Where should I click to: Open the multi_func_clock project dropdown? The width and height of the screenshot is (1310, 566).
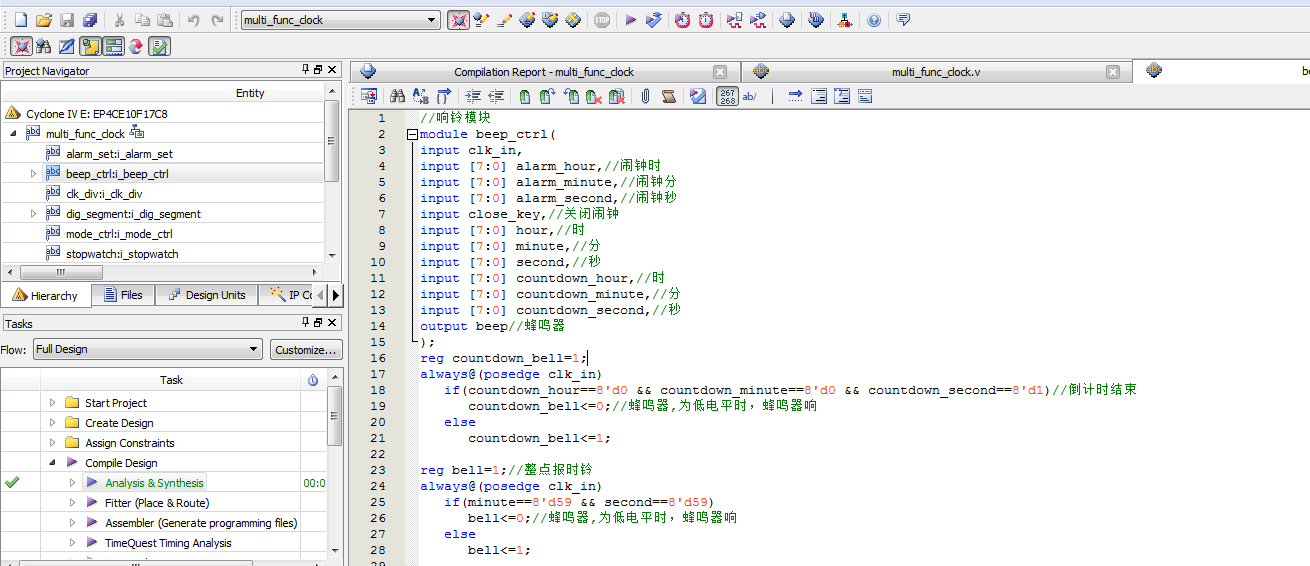[432, 20]
